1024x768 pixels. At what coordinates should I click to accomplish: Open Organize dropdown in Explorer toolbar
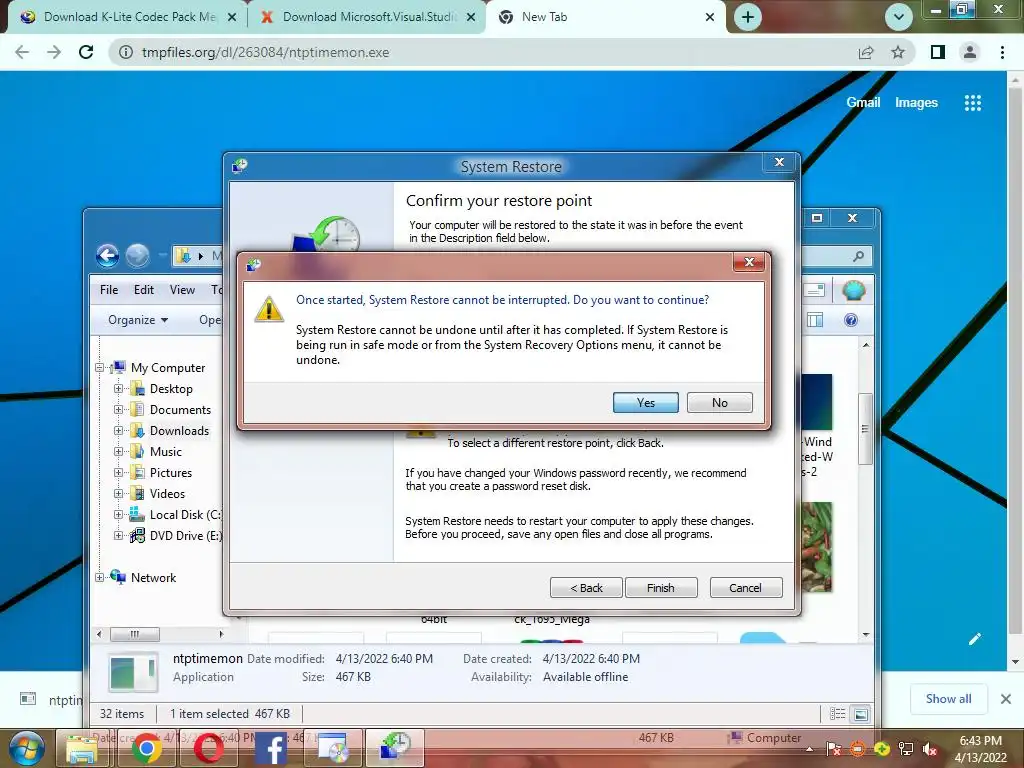click(138, 320)
